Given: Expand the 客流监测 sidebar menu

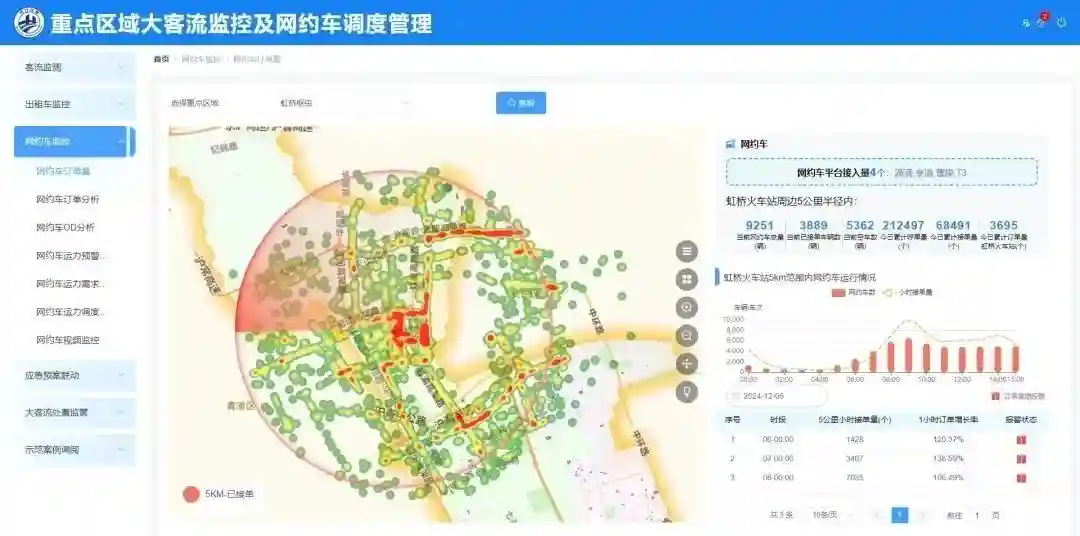Looking at the screenshot, I should tap(74, 68).
